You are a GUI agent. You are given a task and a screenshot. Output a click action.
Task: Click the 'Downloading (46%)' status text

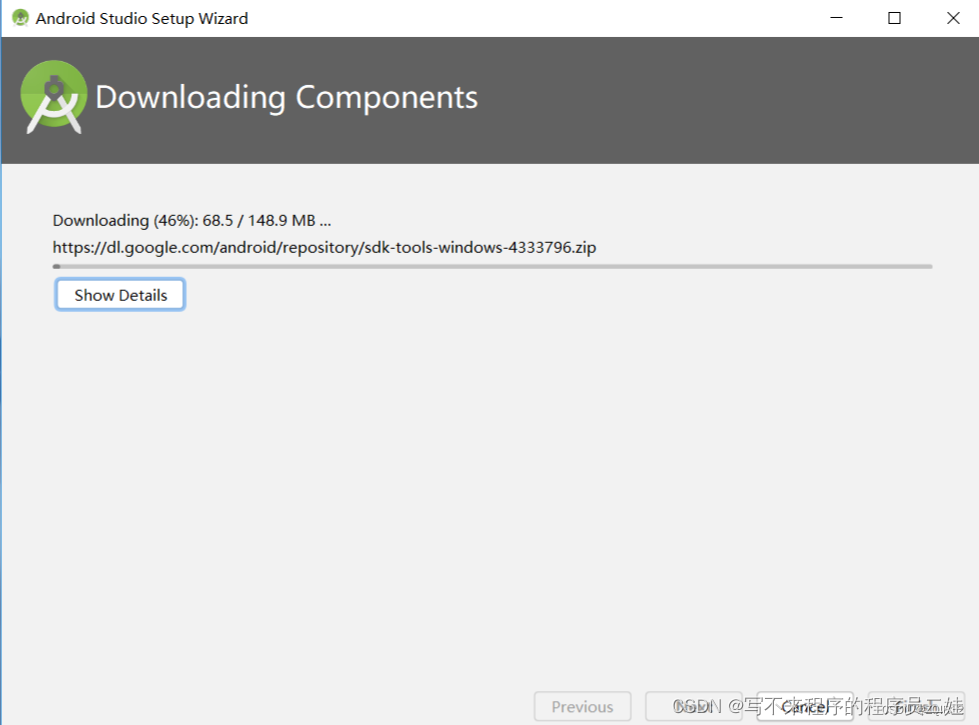[x=192, y=220]
